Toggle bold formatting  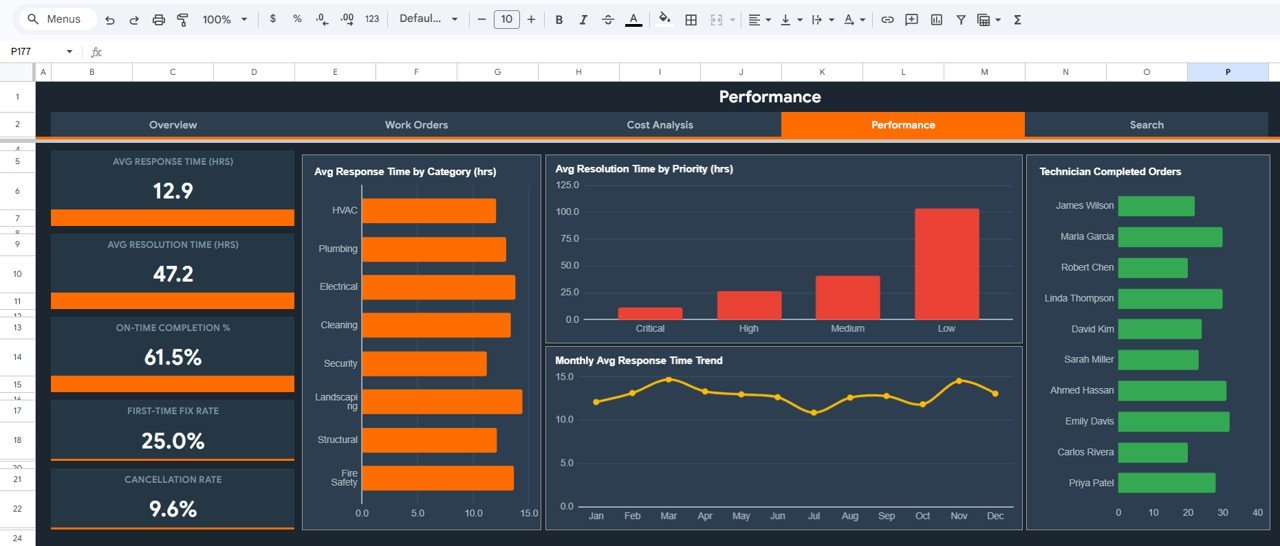[x=559, y=20]
